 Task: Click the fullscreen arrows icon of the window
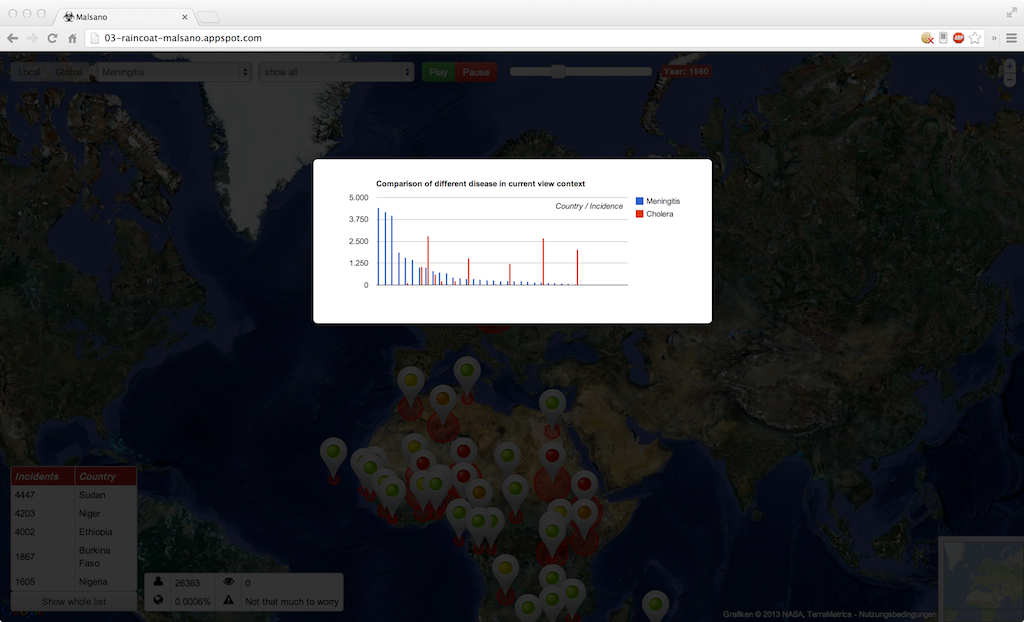(1012, 12)
